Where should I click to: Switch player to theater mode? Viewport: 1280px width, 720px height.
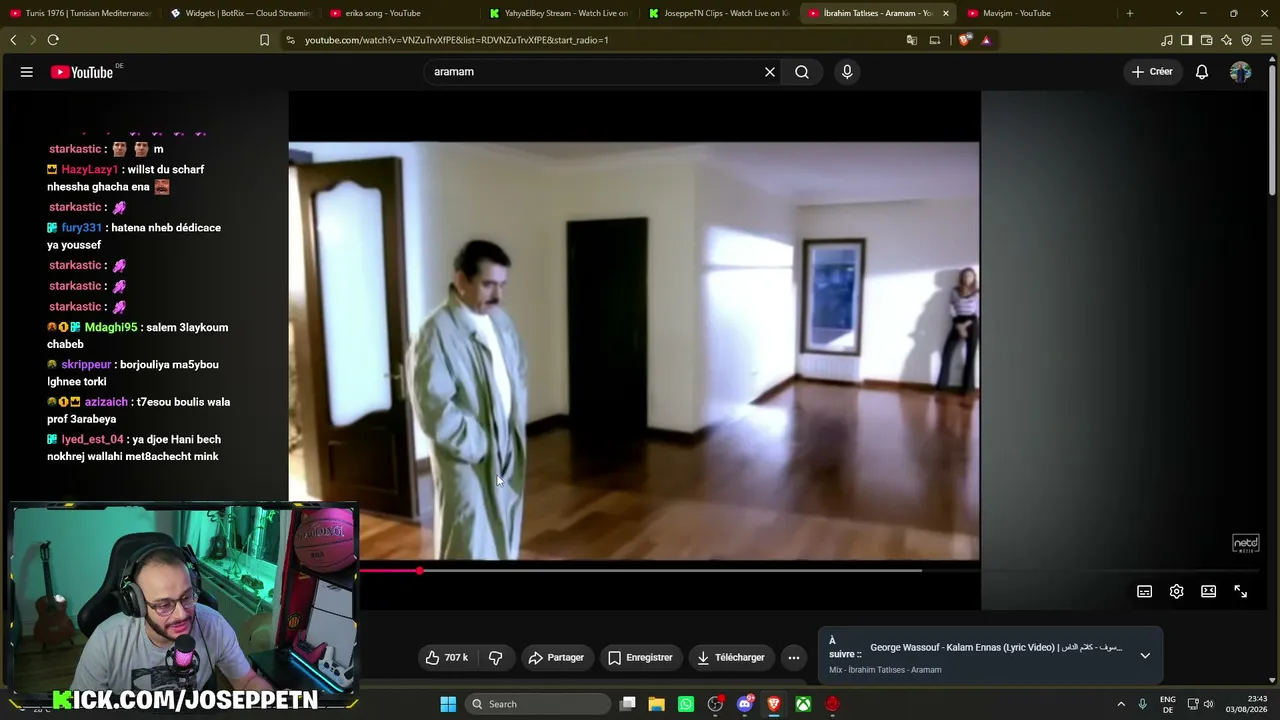1209,592
